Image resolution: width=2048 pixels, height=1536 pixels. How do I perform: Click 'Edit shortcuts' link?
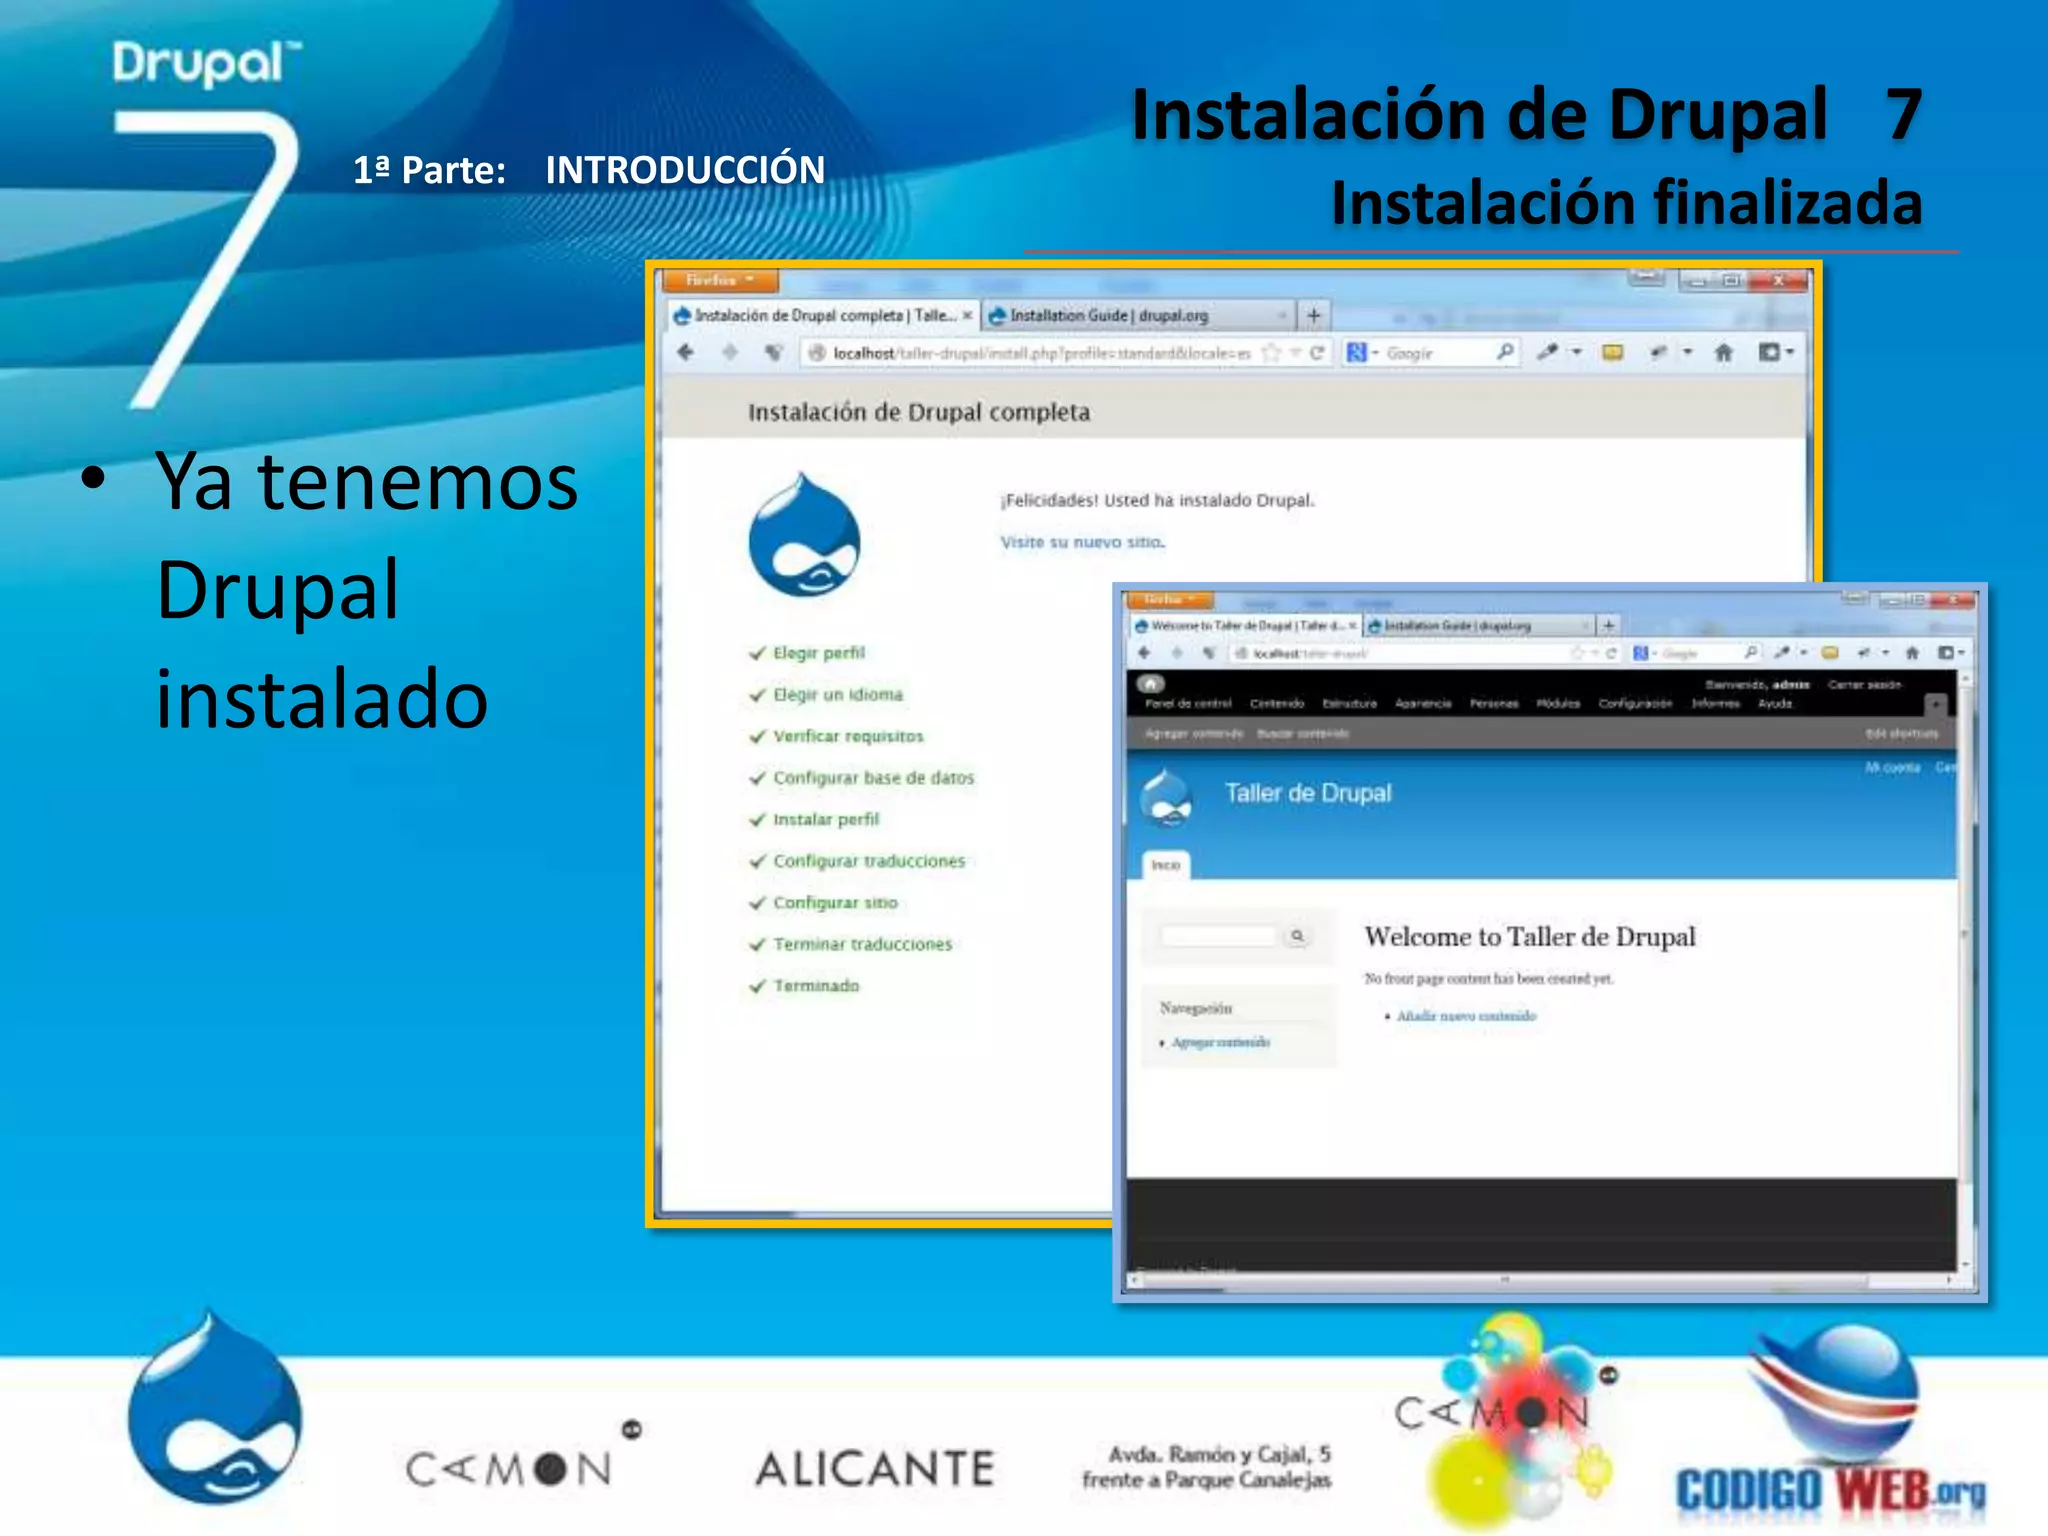coord(1901,734)
